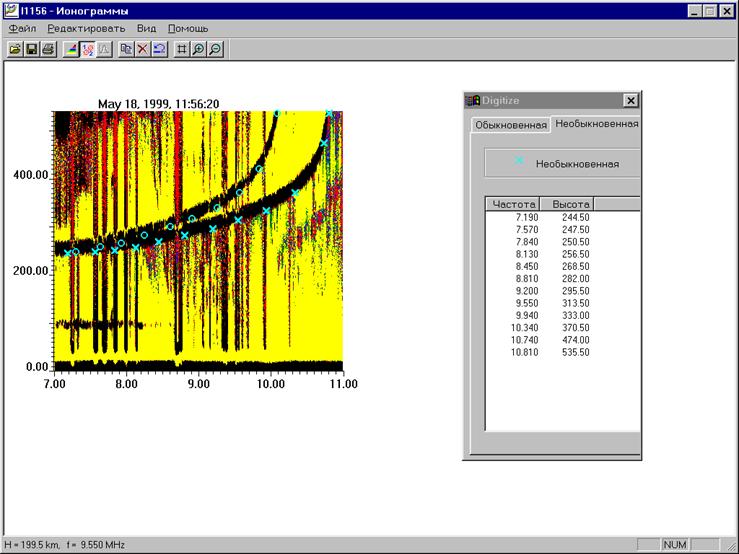Open the Файл menu
Image resolution: width=739 pixels, height=554 pixels.
pyautogui.click(x=22, y=28)
